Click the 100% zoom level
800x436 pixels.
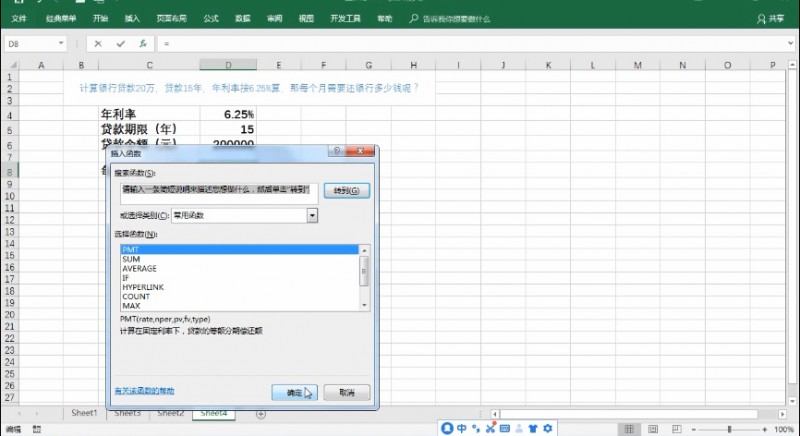click(784, 430)
